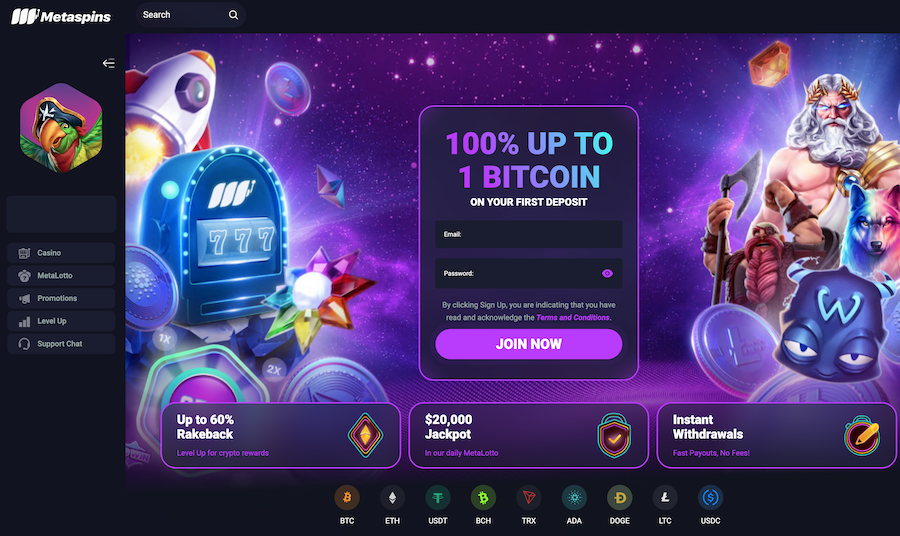Click the JOIN NOW button
This screenshot has height=536, width=900.
tap(529, 344)
